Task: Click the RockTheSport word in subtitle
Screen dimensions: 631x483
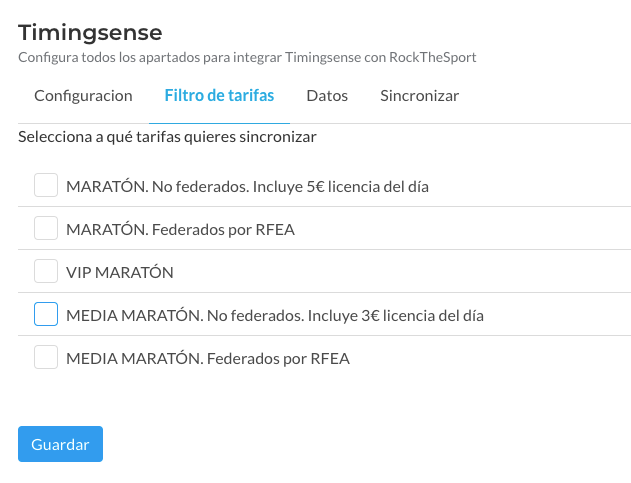Action: [x=433, y=58]
